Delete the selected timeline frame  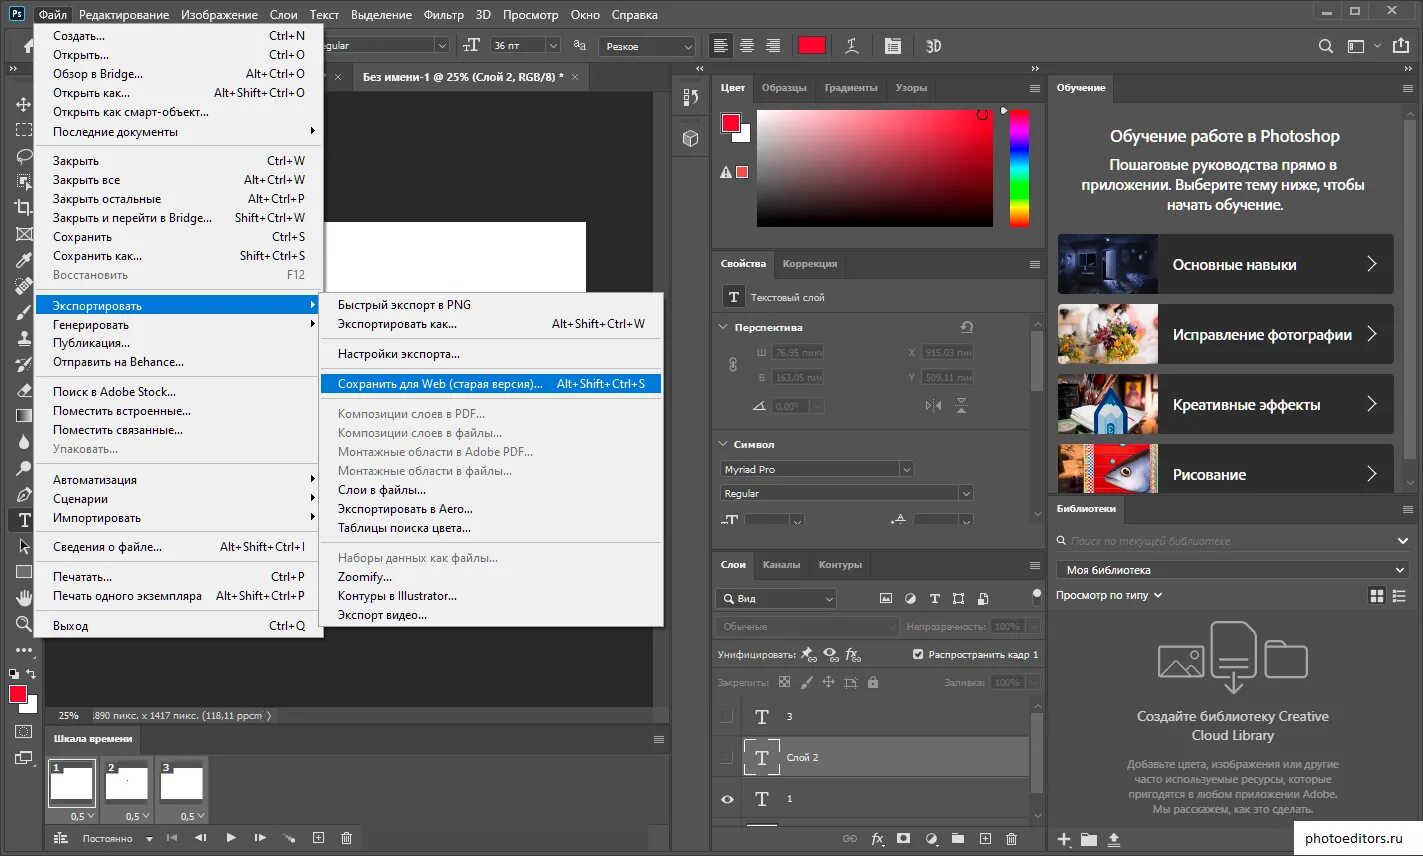[347, 838]
